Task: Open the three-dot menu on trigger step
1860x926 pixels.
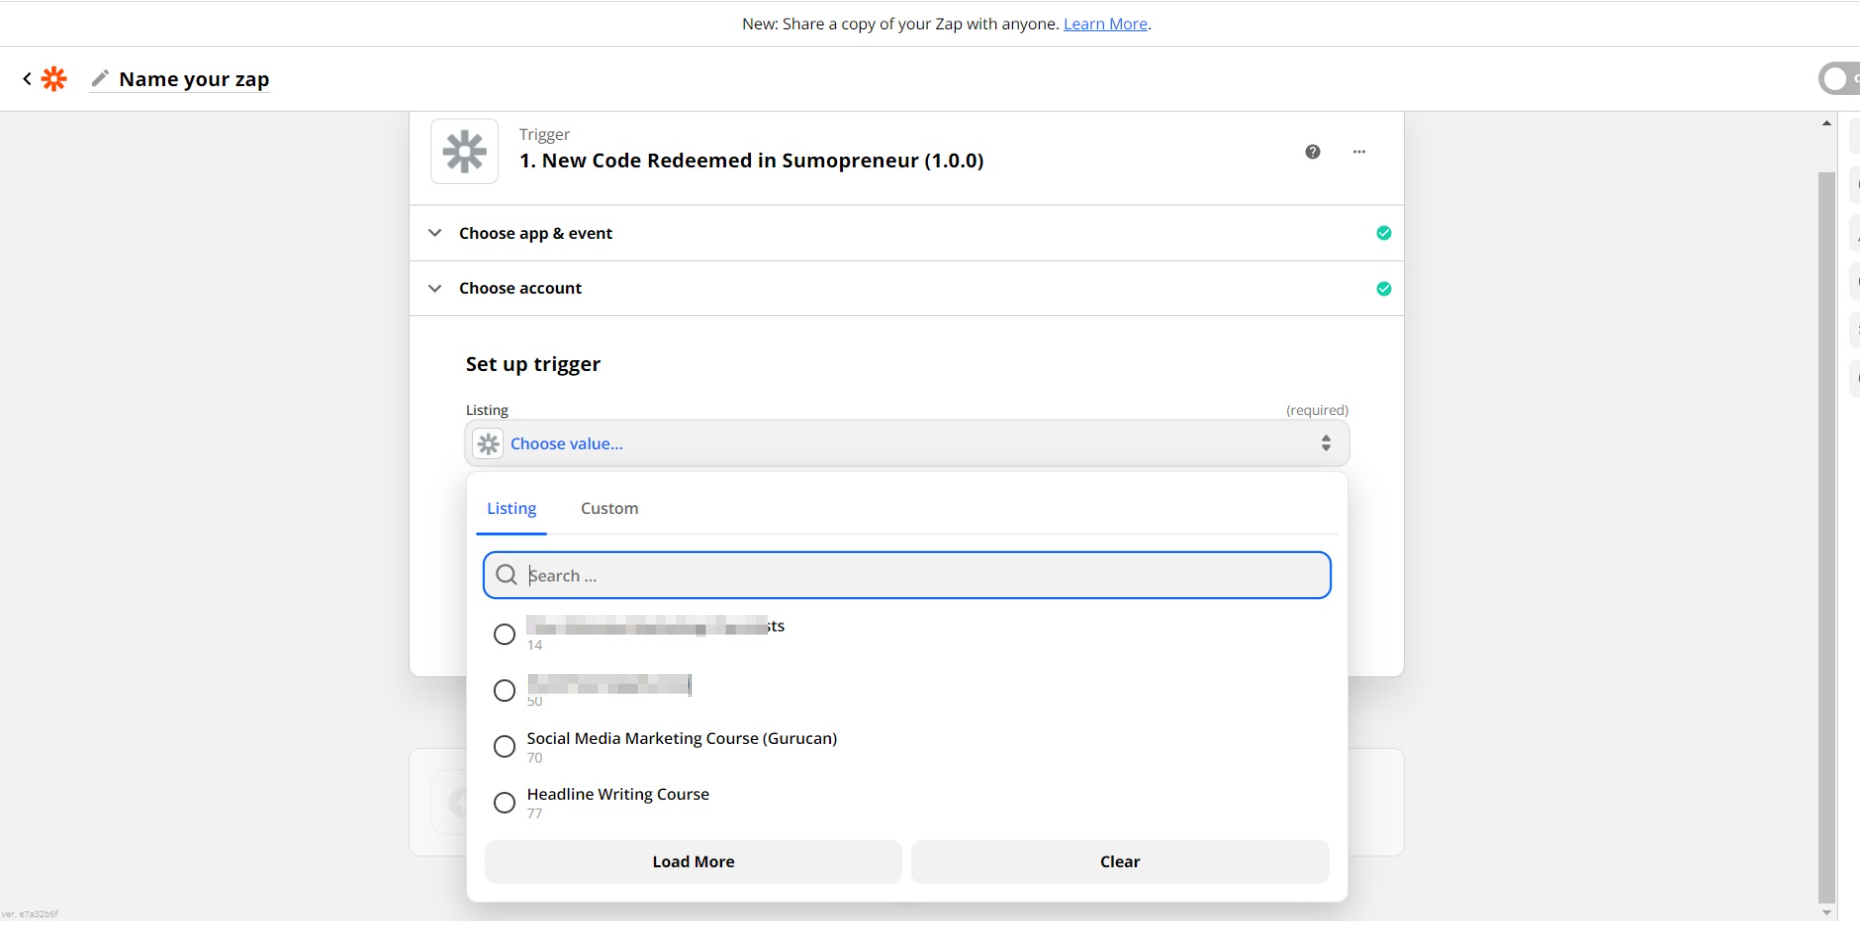Action: [x=1359, y=151]
